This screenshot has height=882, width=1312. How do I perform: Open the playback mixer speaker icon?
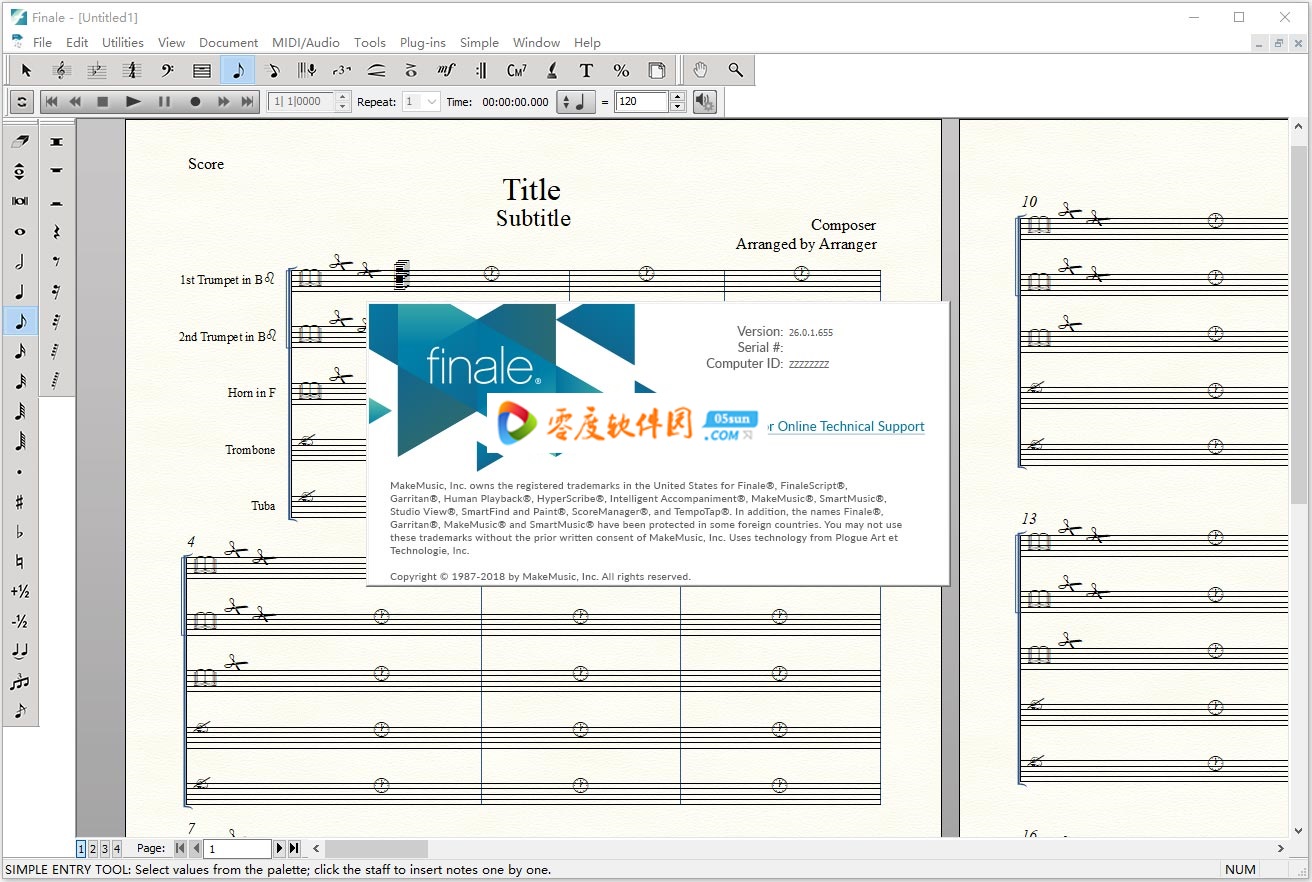pyautogui.click(x=705, y=102)
